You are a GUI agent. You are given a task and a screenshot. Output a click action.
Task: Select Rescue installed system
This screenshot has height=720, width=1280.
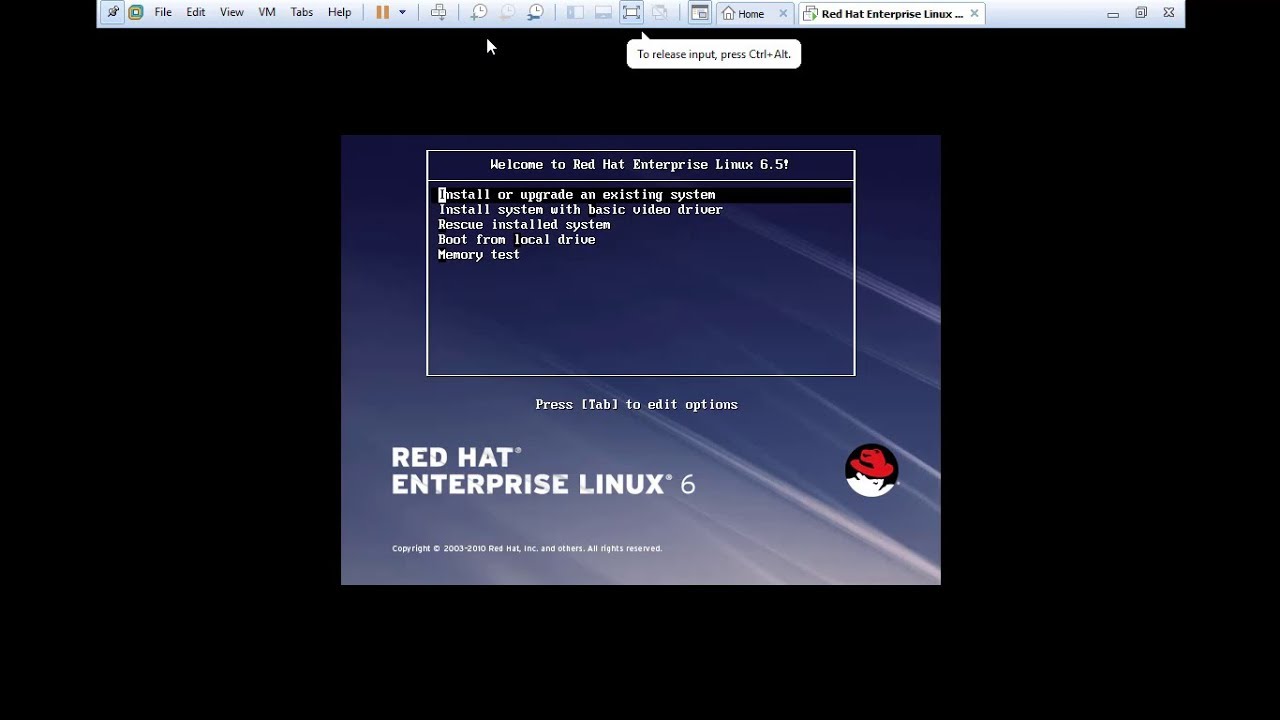tap(524, 225)
